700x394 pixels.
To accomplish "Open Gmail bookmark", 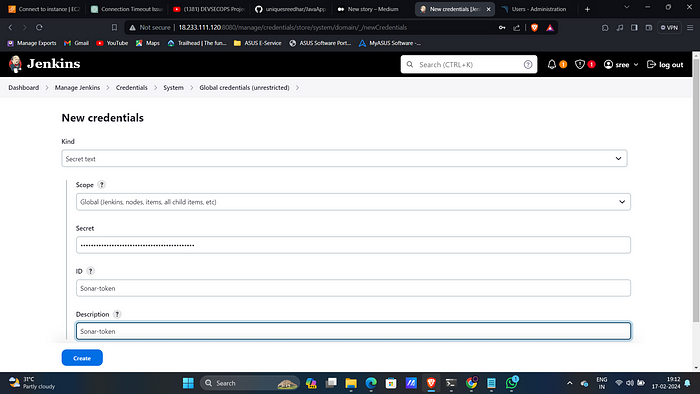I will (x=76, y=43).
